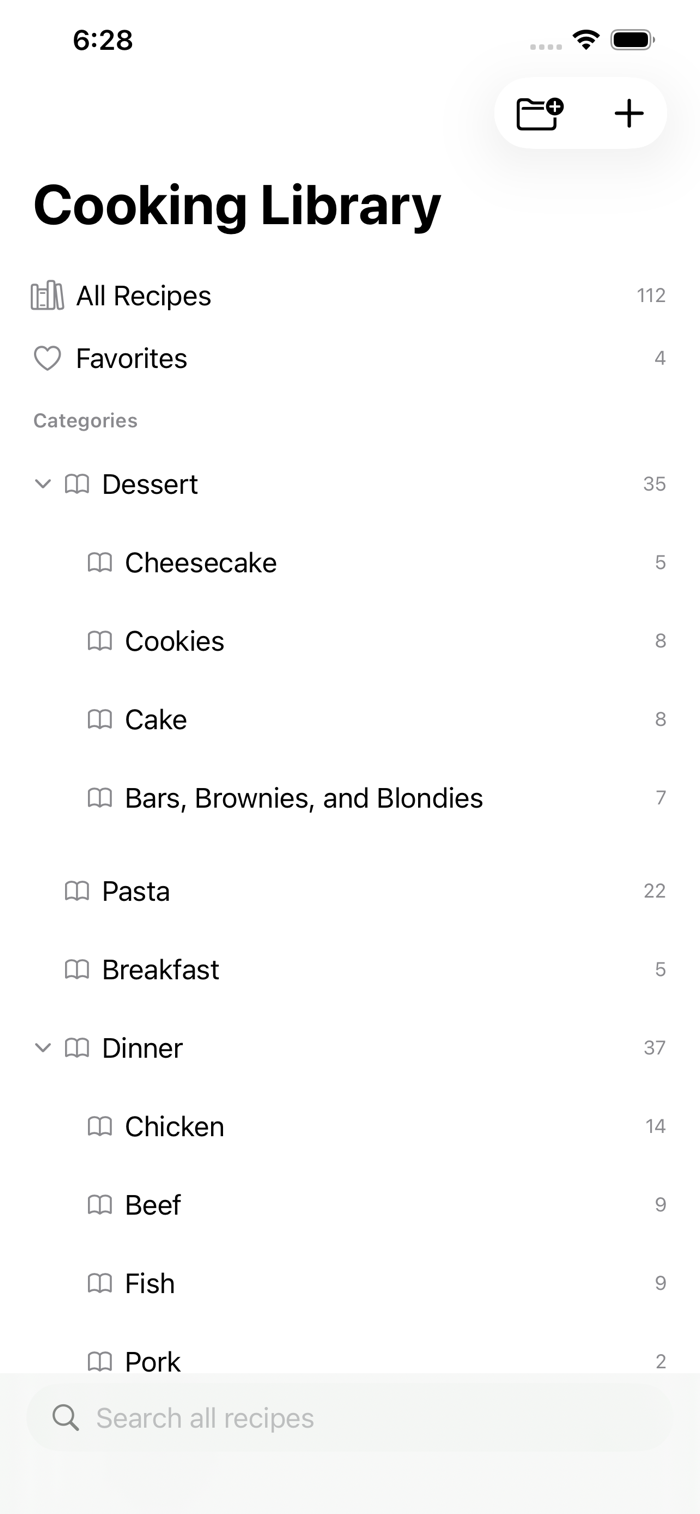Tap the books icon beside All Recipes

[x=47, y=296]
